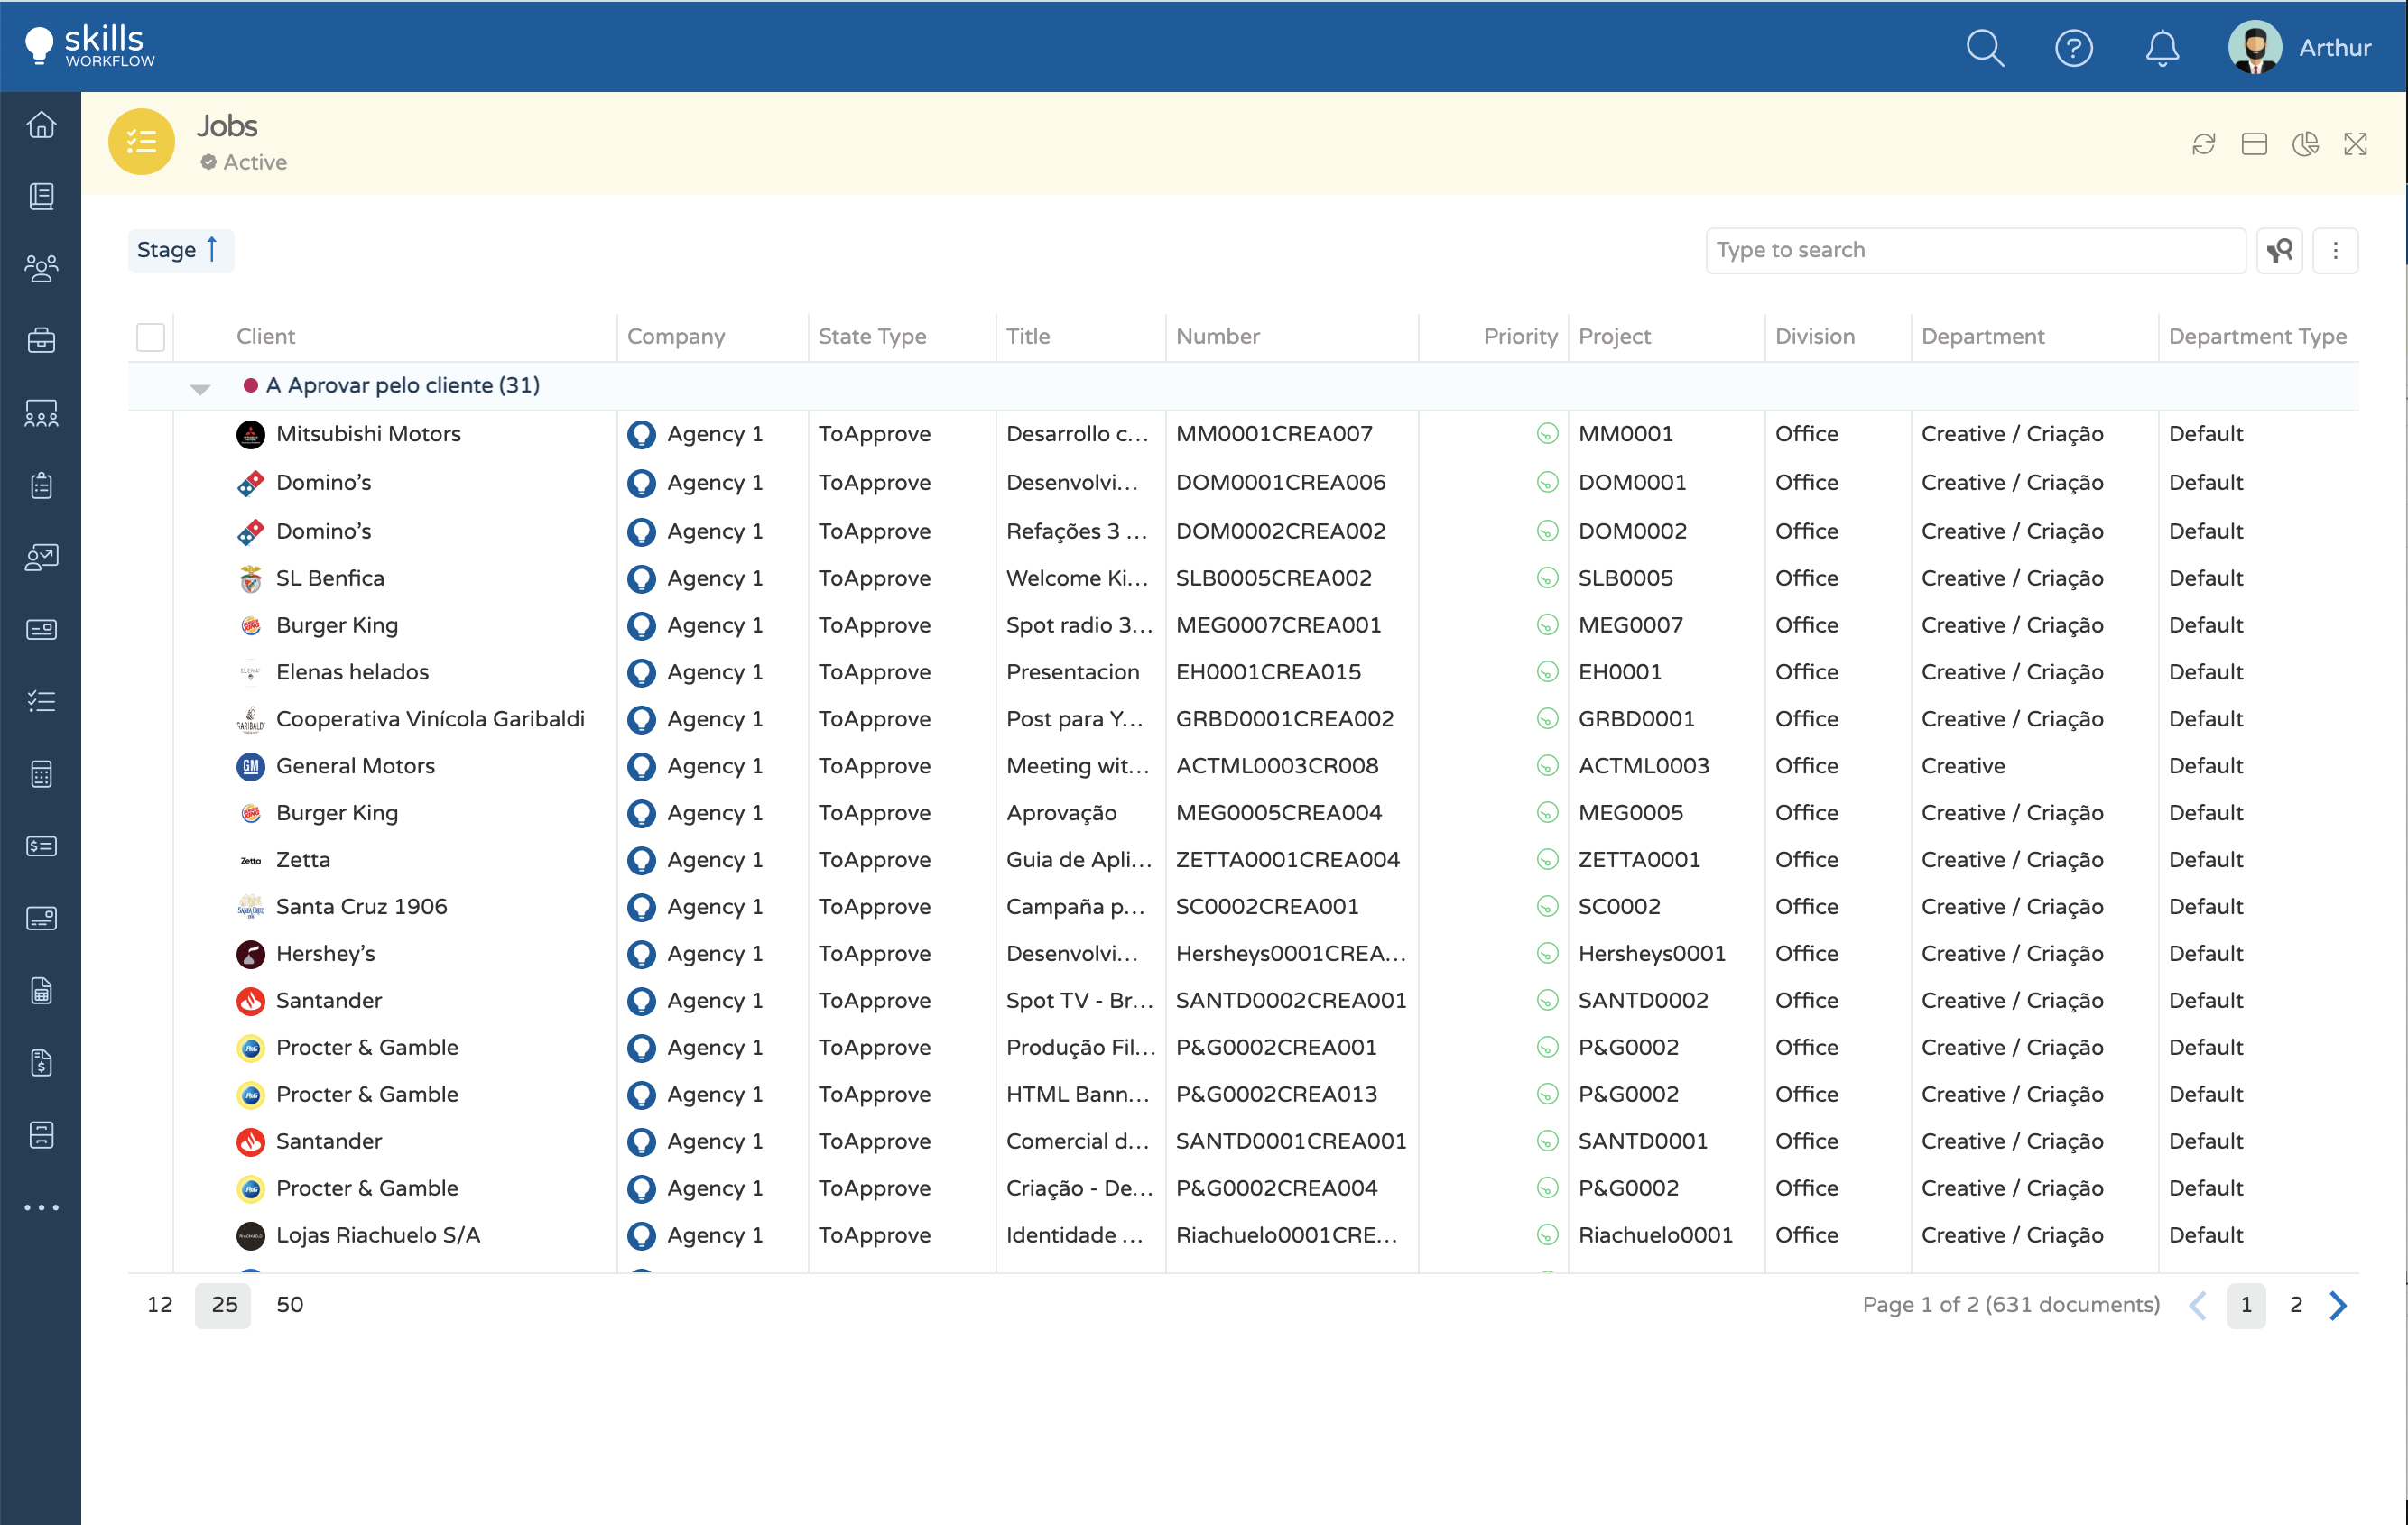
Task: Click the refresh icon in the Jobs header
Action: (x=2203, y=144)
